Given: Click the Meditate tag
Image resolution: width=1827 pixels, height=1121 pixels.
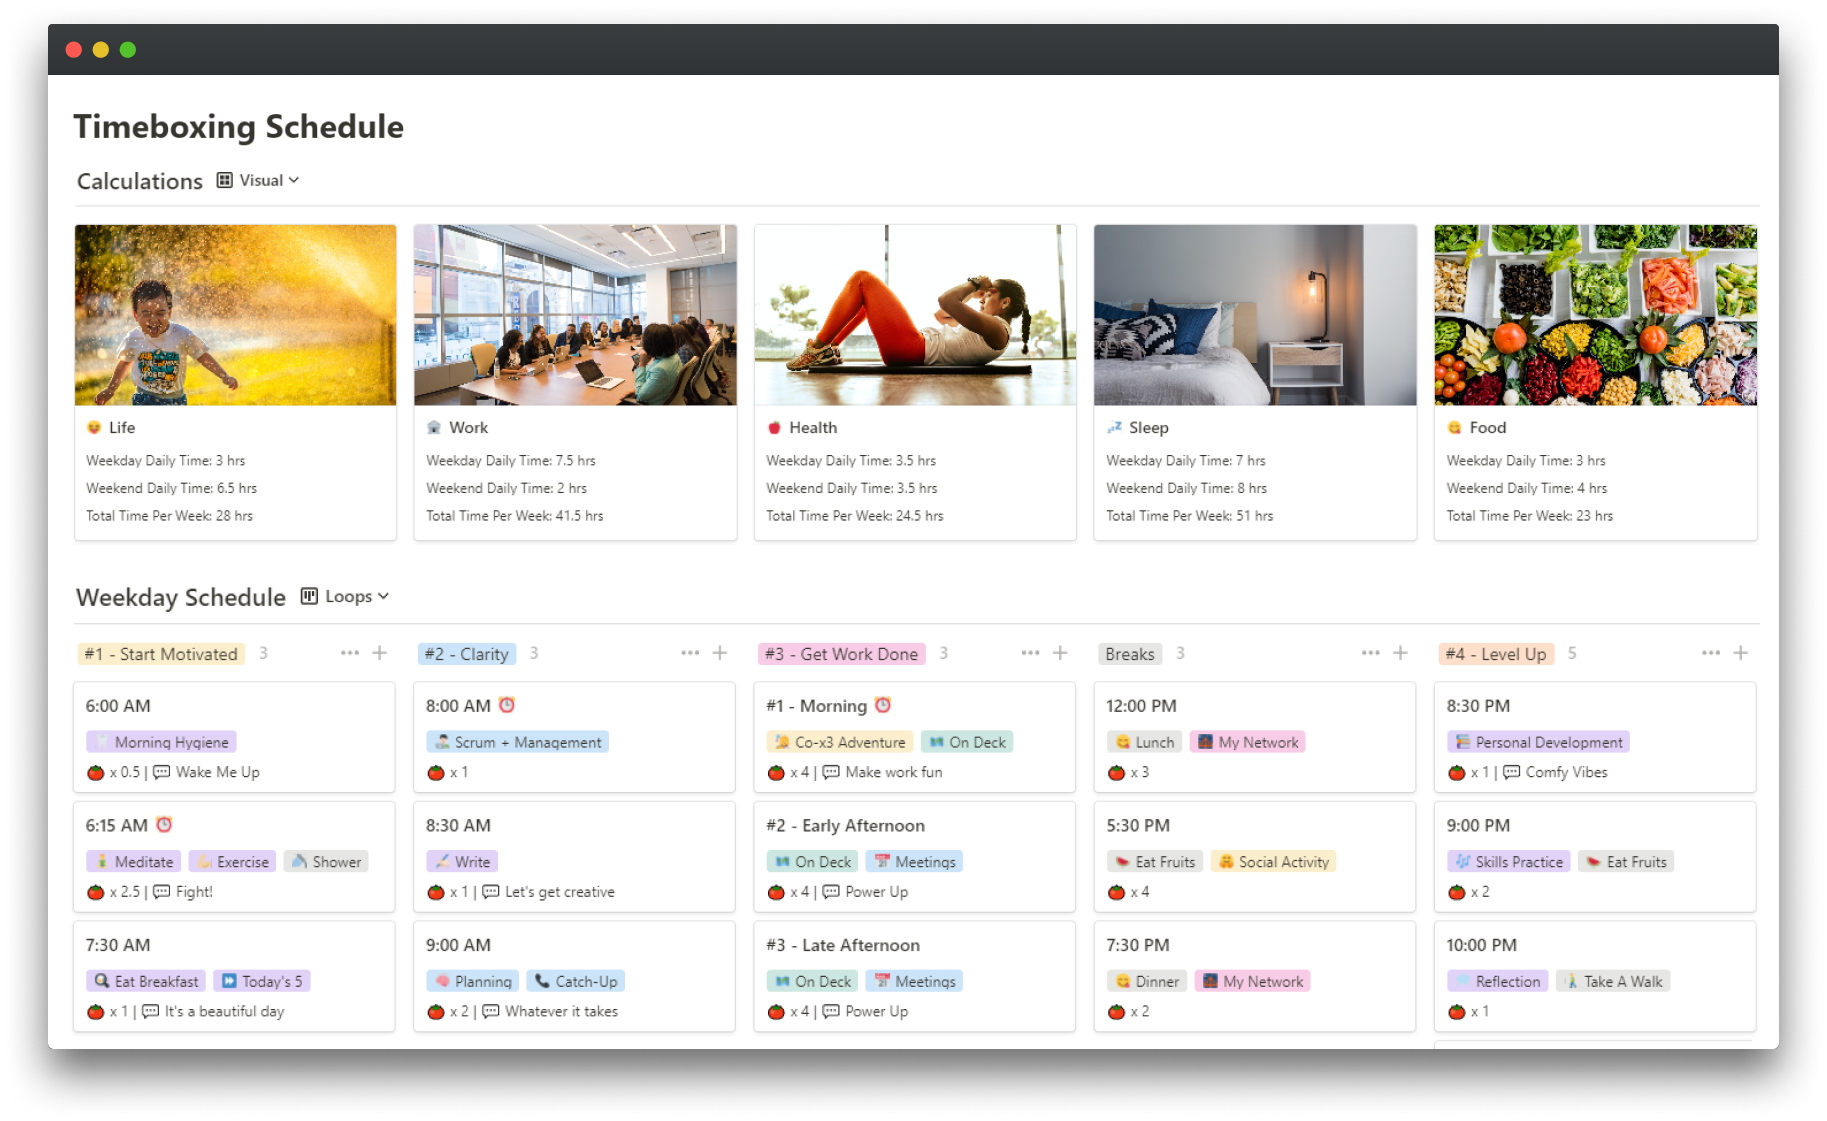Looking at the screenshot, I should (x=133, y=862).
